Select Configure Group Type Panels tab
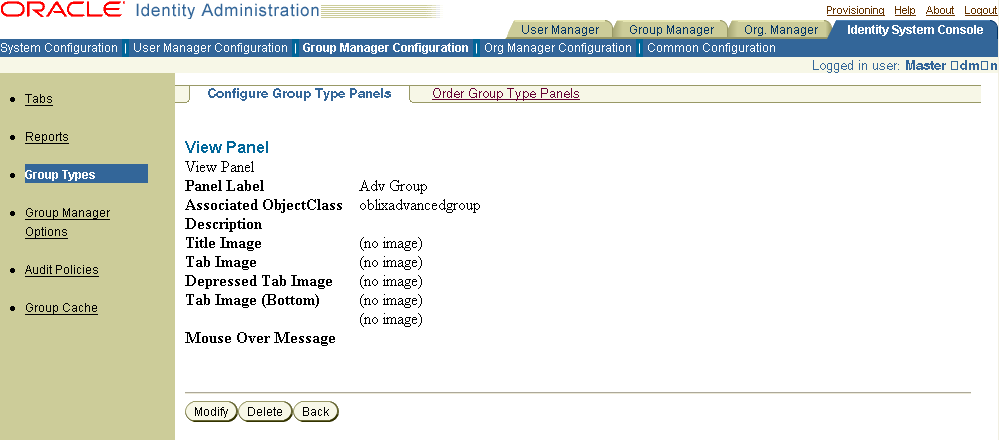This screenshot has width=999, height=440. [299, 94]
